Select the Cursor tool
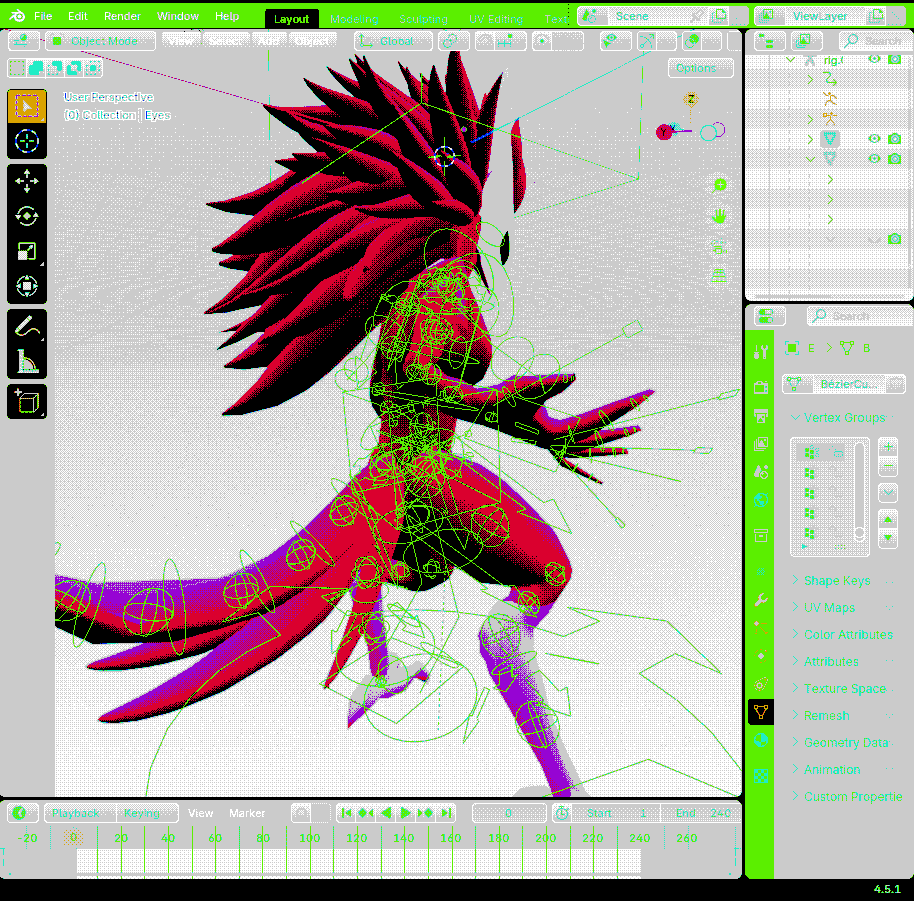Image resolution: width=914 pixels, height=901 pixels. point(27,141)
